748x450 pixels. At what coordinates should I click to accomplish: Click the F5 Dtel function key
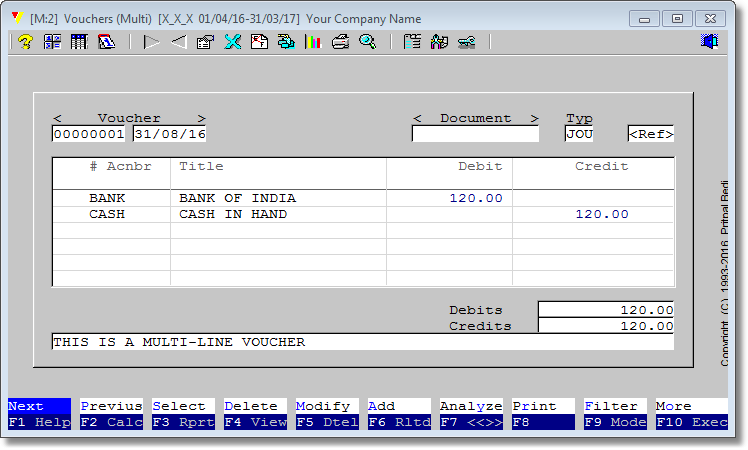point(327,422)
